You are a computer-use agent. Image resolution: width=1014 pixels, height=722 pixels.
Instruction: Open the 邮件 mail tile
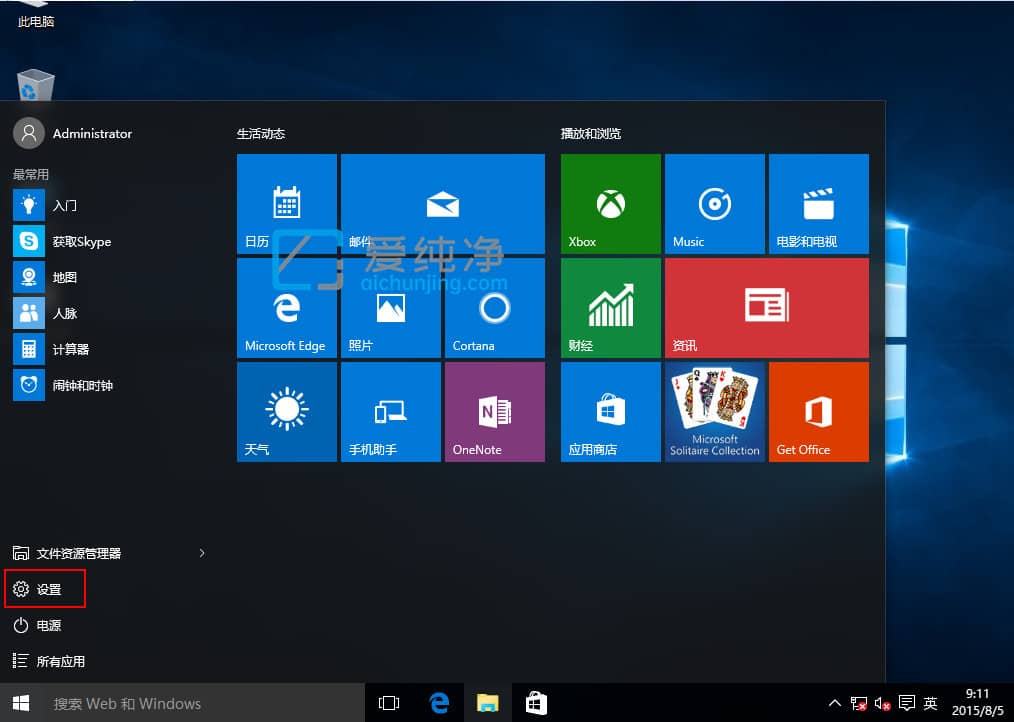tap(443, 203)
